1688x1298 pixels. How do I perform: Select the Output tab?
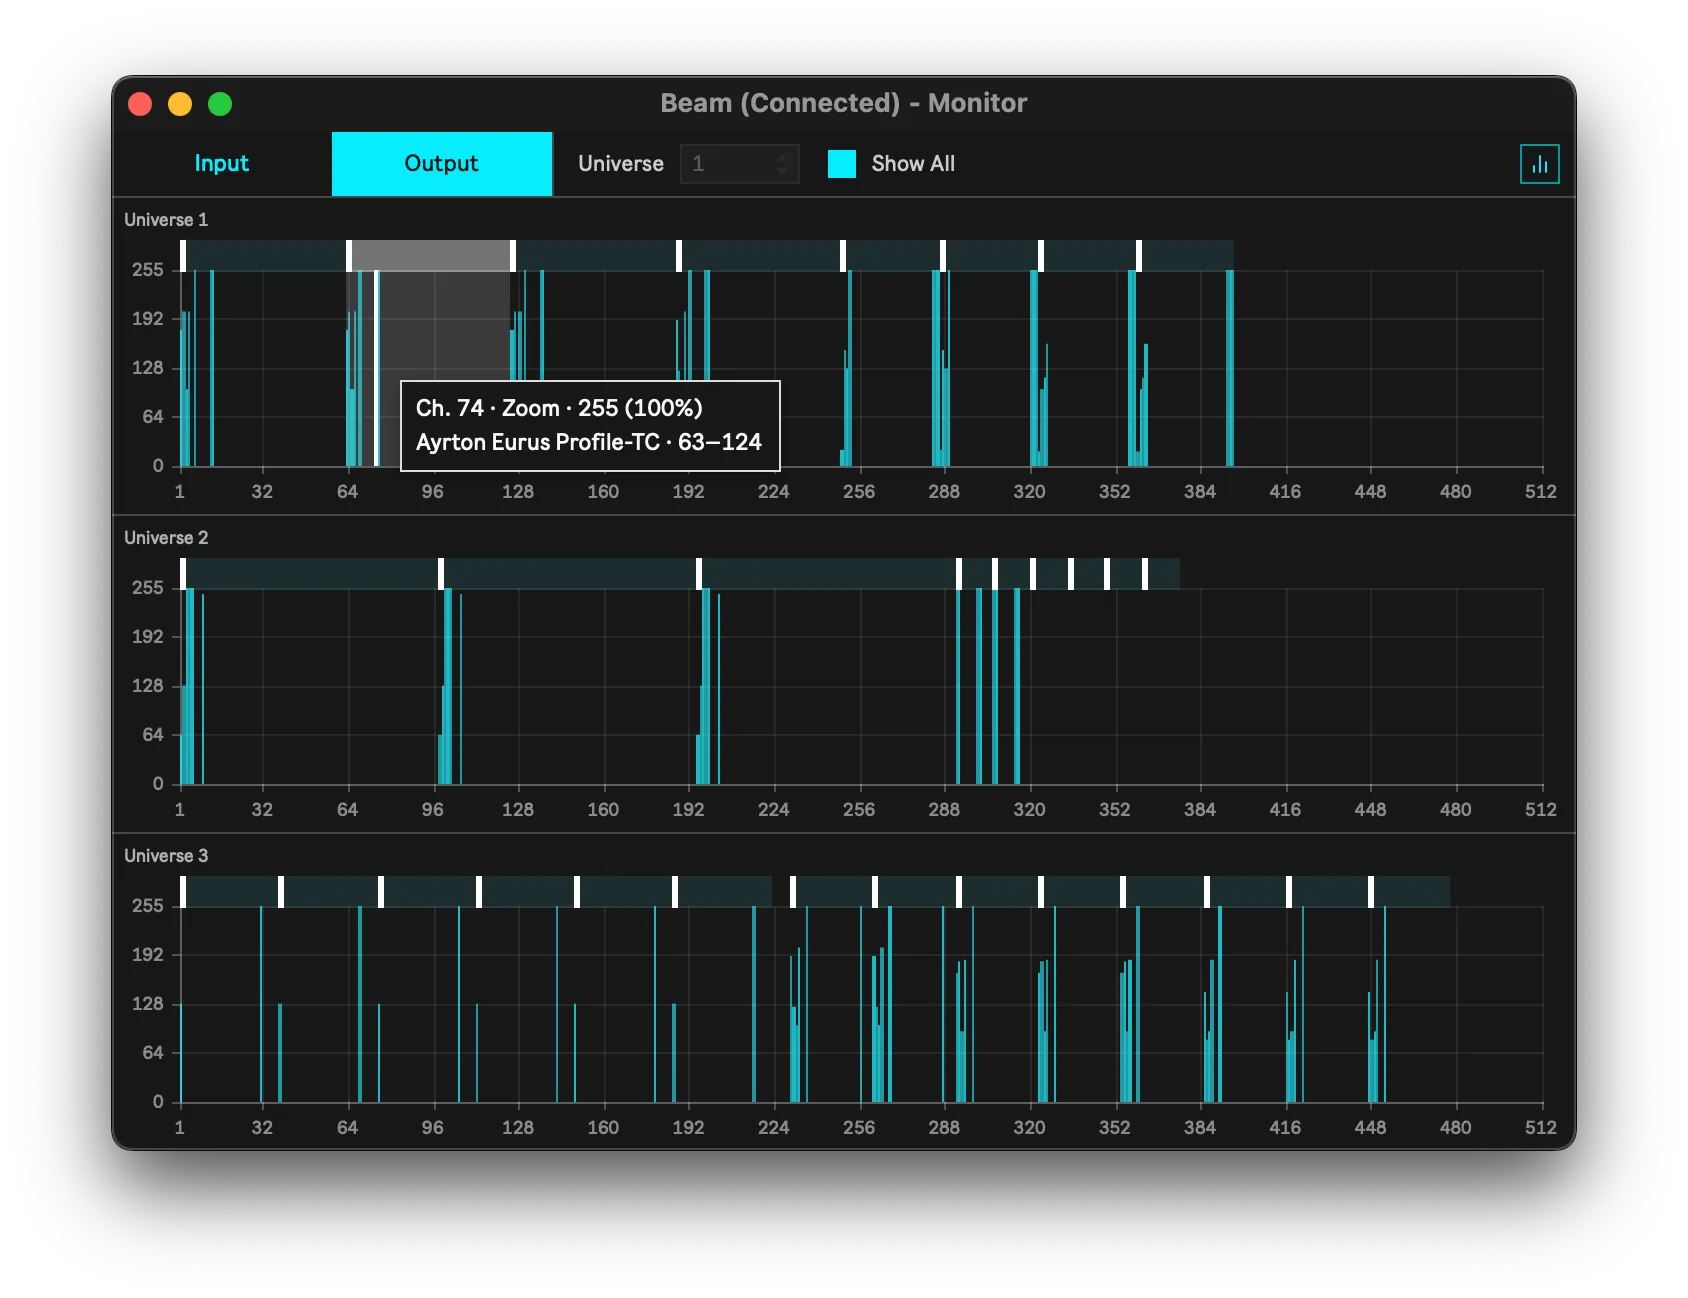[x=442, y=164]
